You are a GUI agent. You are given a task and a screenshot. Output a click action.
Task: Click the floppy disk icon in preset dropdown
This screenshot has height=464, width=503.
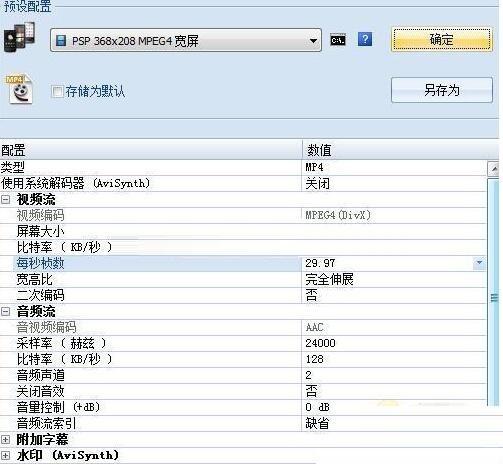(61, 41)
